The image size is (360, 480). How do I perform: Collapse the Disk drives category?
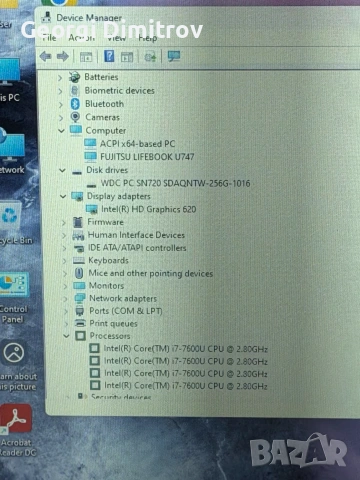point(62,170)
